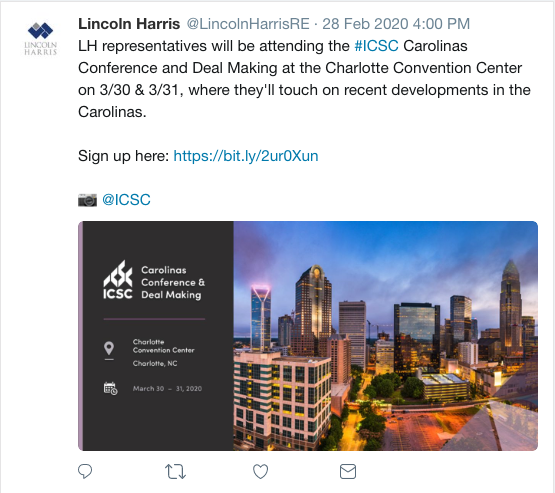The image size is (555, 493).
Task: Click the calendar icon in banner
Action: click(110, 388)
